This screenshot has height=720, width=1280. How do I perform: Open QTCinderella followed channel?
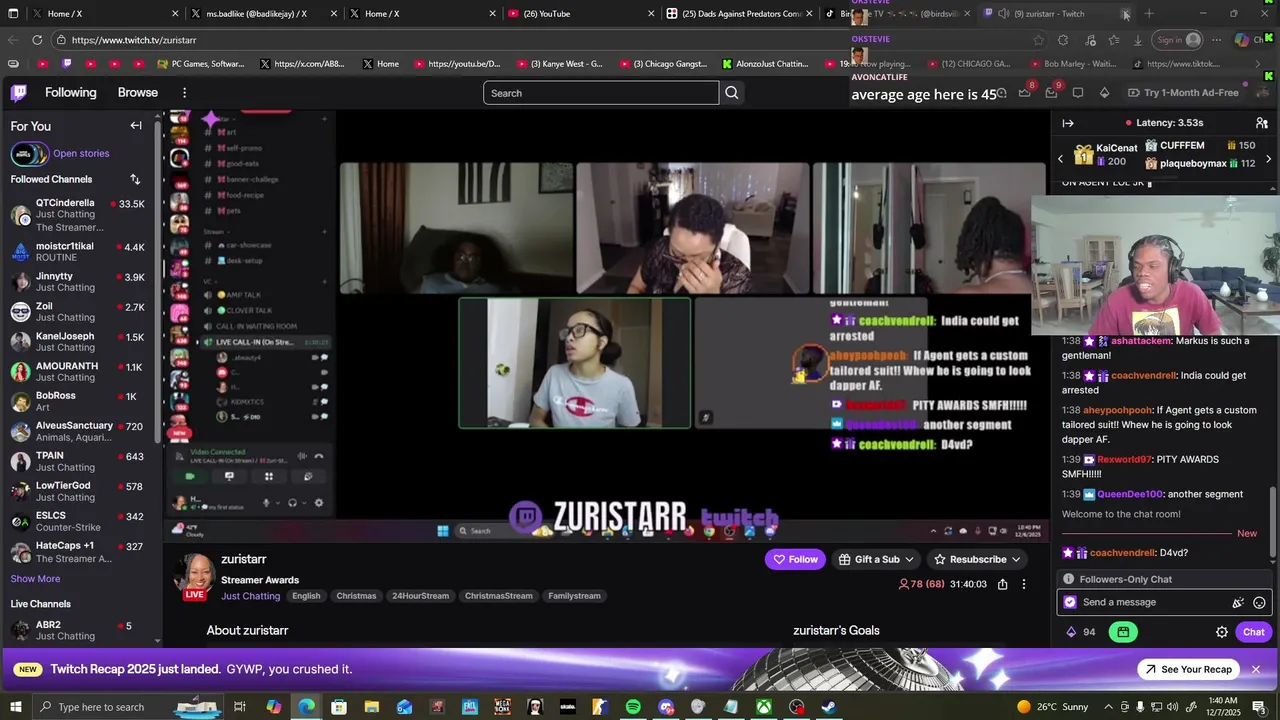(80, 215)
